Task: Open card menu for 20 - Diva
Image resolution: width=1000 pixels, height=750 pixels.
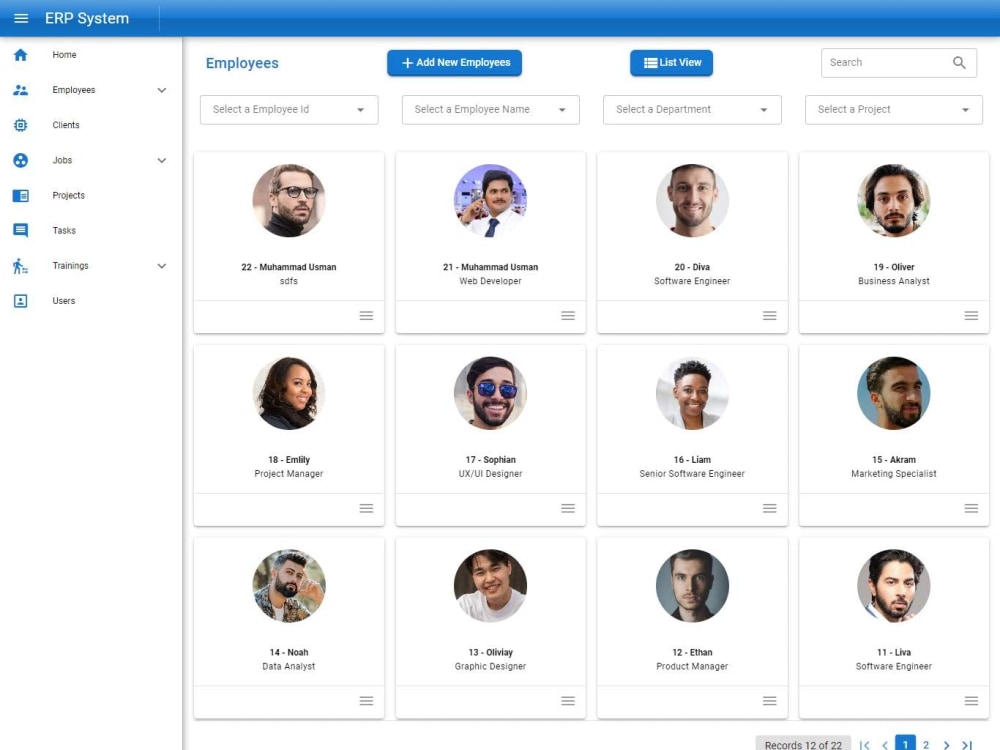Action: click(770, 316)
